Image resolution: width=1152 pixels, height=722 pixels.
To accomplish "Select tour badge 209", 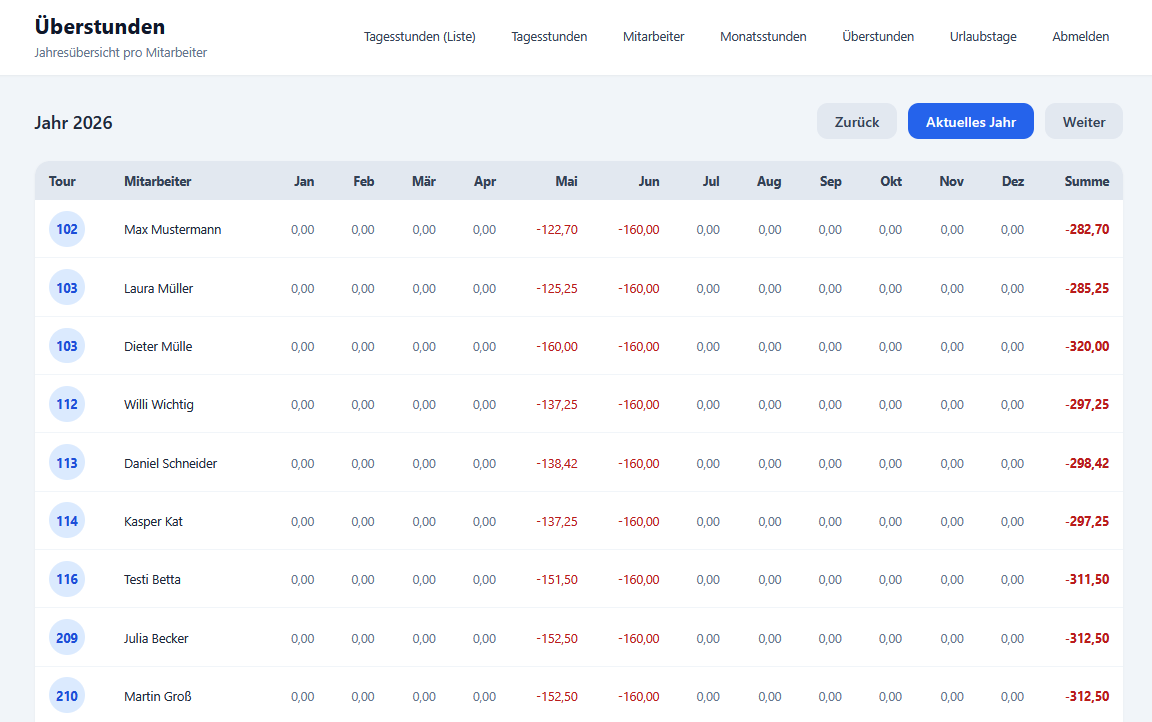I will click(67, 638).
